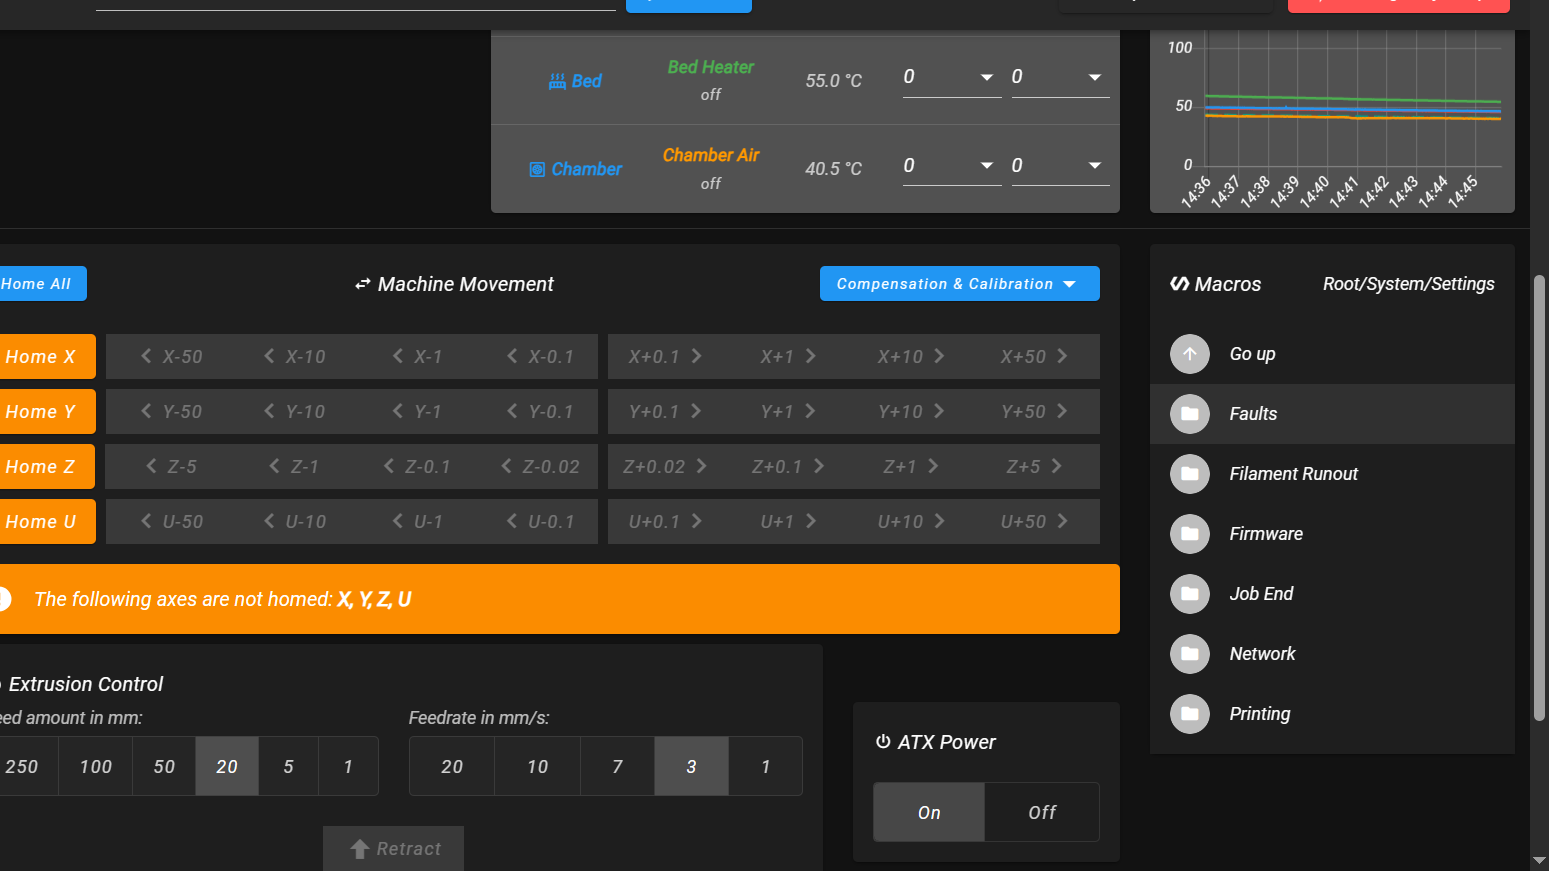Move X axis by -50
Screen dimensions: 1549x871
click(171, 357)
